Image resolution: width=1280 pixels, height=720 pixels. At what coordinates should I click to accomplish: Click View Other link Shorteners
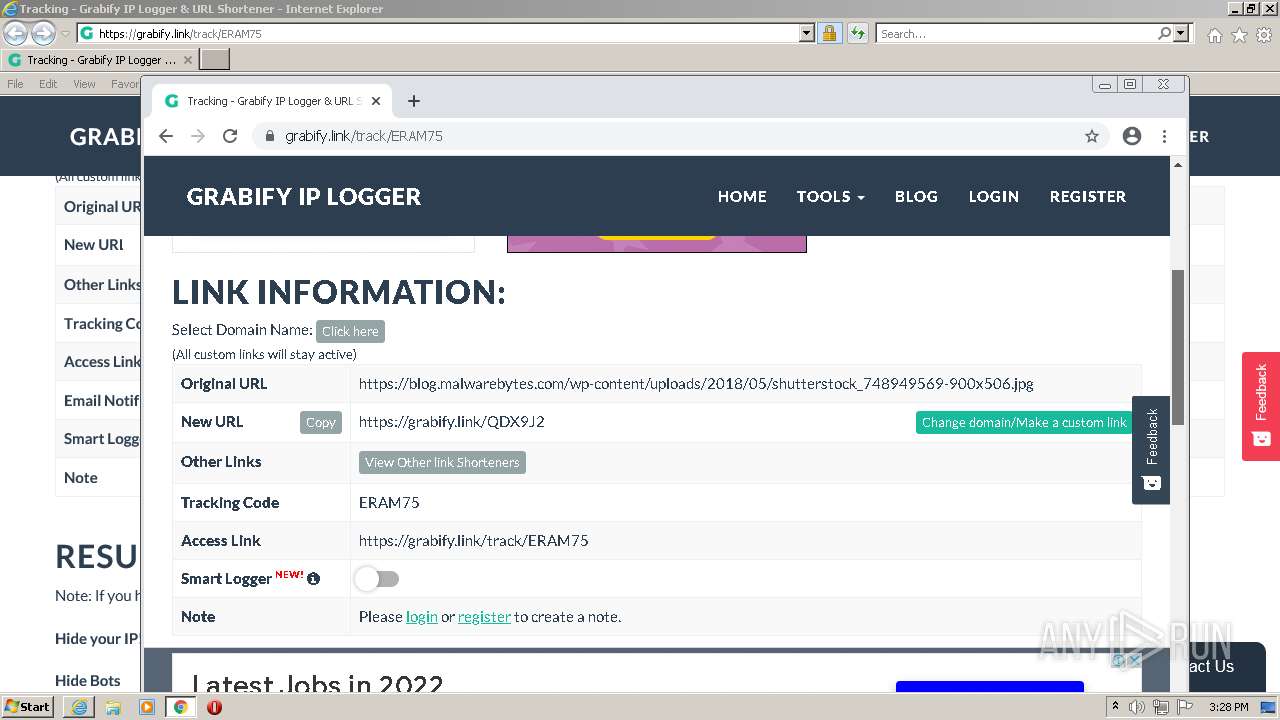tap(442, 462)
